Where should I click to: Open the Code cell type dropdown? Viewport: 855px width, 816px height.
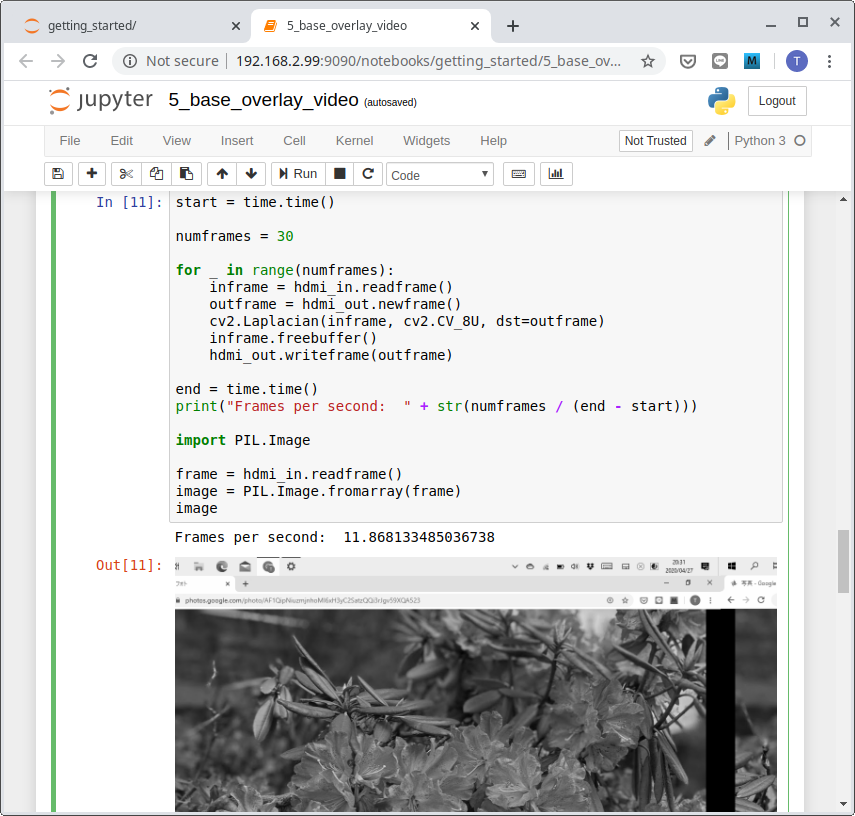point(440,175)
